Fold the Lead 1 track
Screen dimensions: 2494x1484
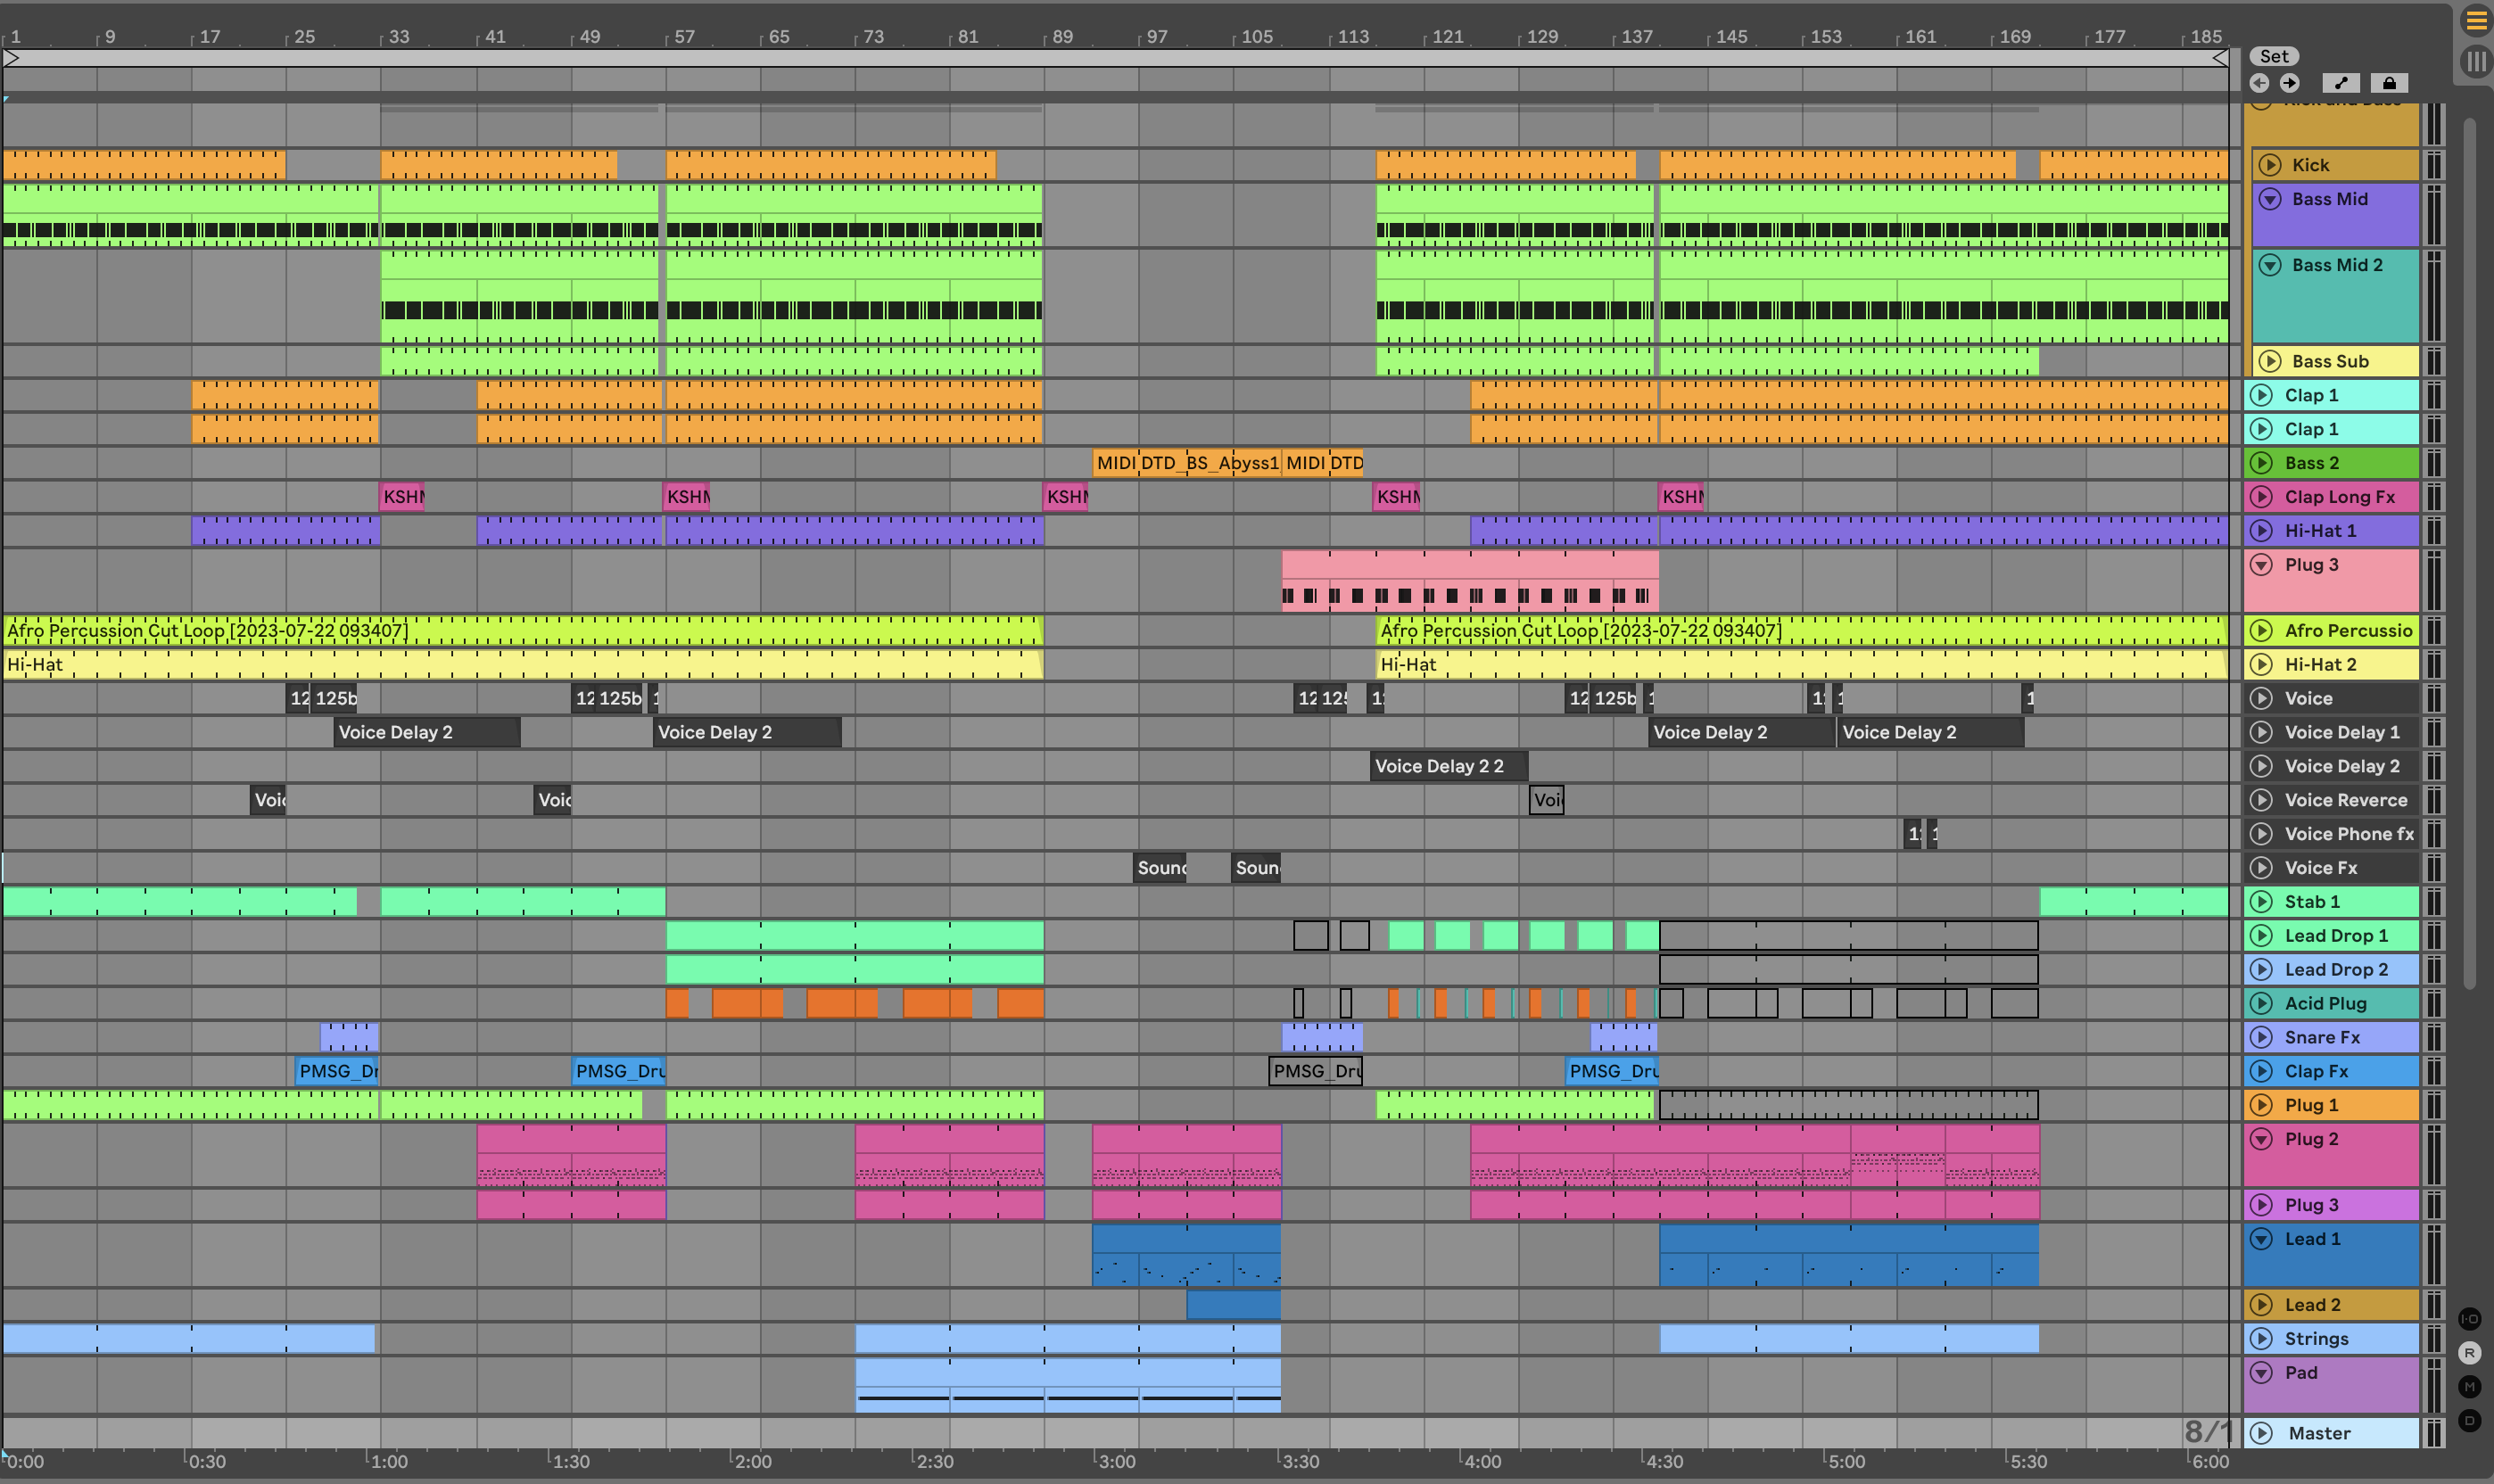coord(2262,1239)
